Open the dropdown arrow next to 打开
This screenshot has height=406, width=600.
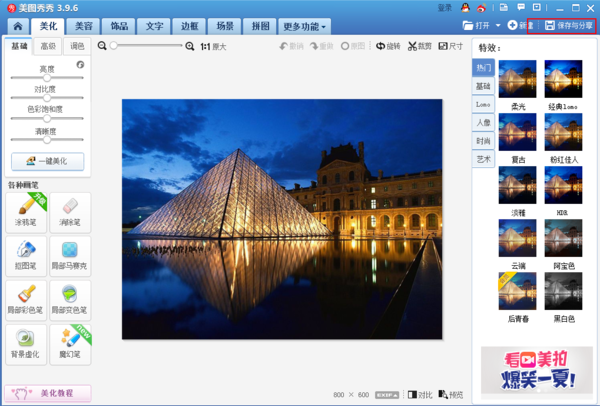(498, 24)
